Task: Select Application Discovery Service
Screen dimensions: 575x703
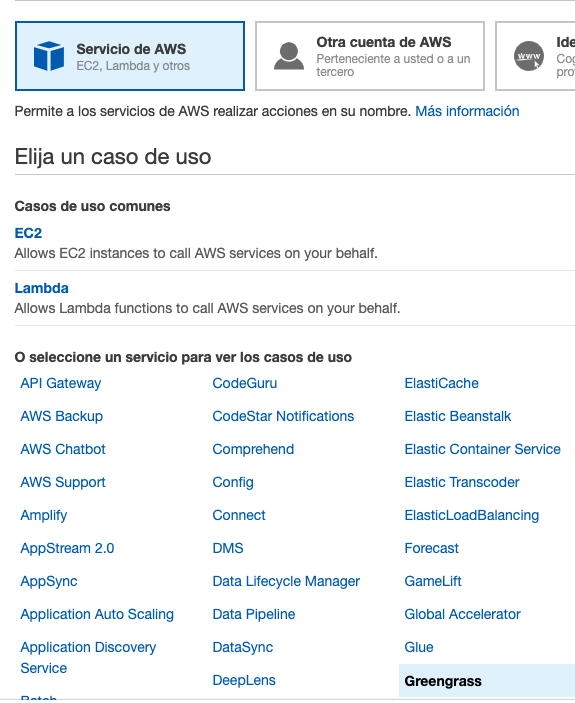Action: click(x=88, y=658)
